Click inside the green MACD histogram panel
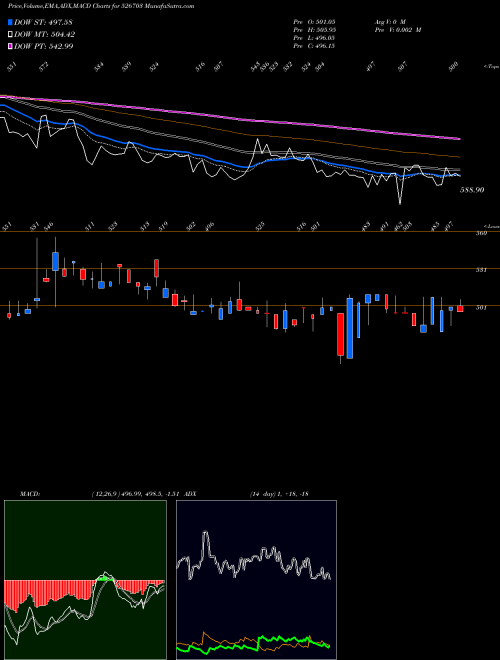 (x=85, y=580)
